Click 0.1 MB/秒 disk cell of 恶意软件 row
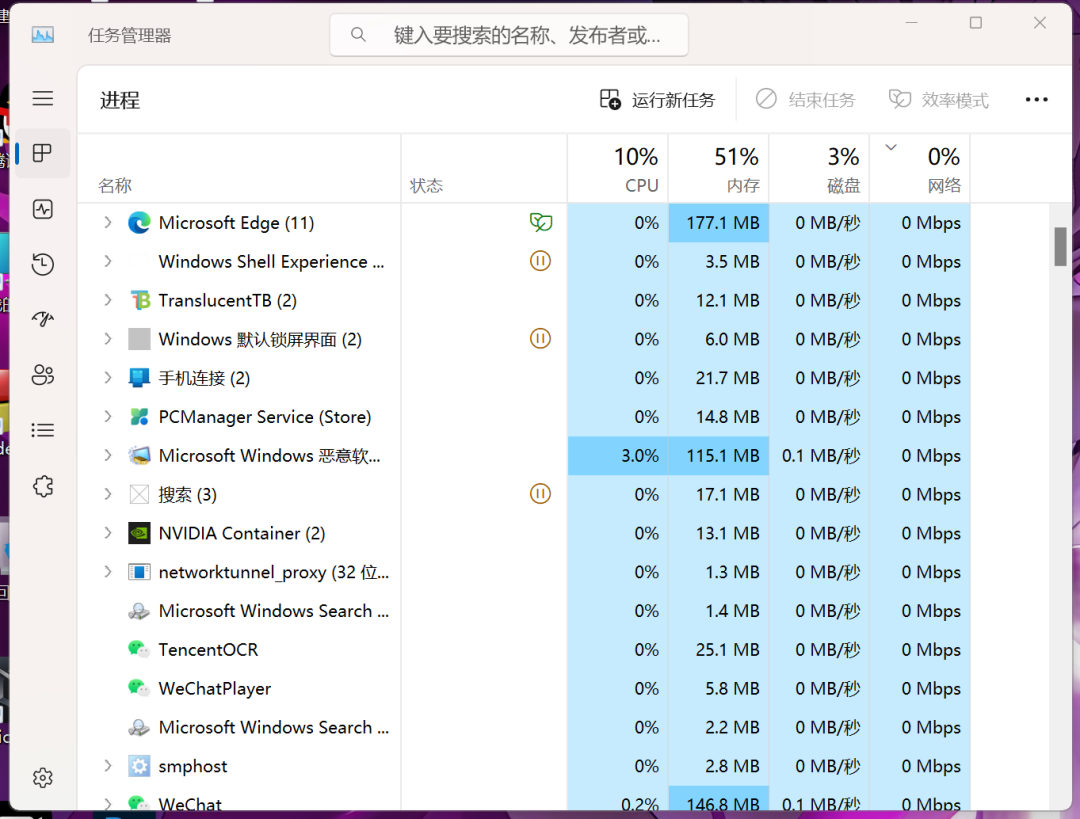 click(x=819, y=455)
